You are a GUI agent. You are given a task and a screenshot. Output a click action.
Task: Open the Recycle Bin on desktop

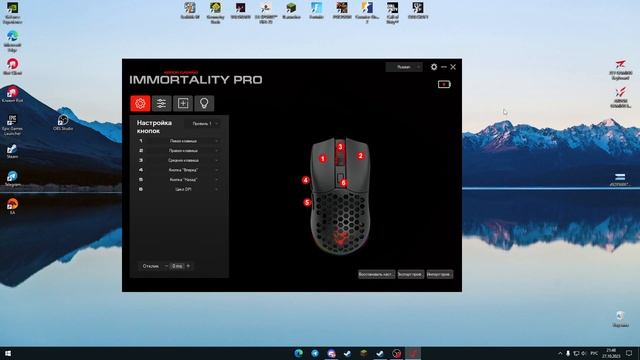(620, 319)
